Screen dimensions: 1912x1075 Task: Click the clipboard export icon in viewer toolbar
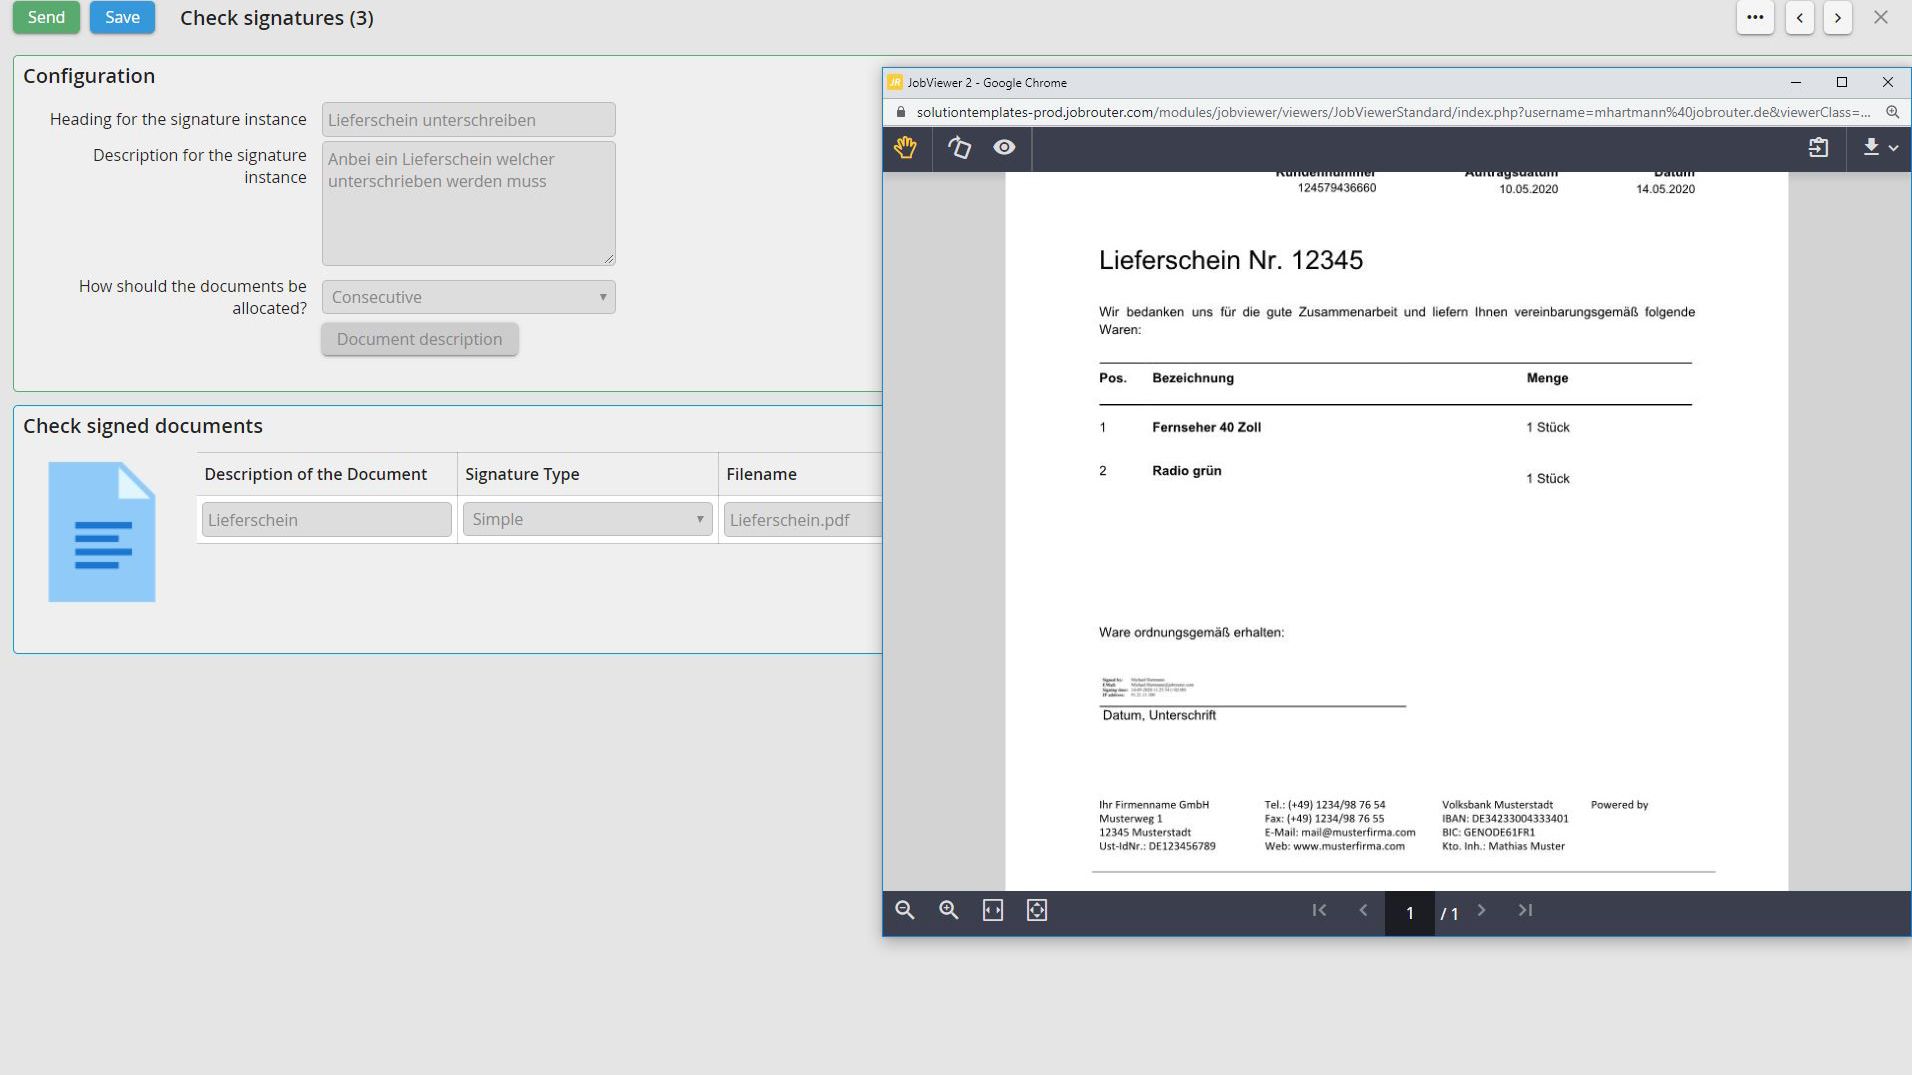point(1818,148)
